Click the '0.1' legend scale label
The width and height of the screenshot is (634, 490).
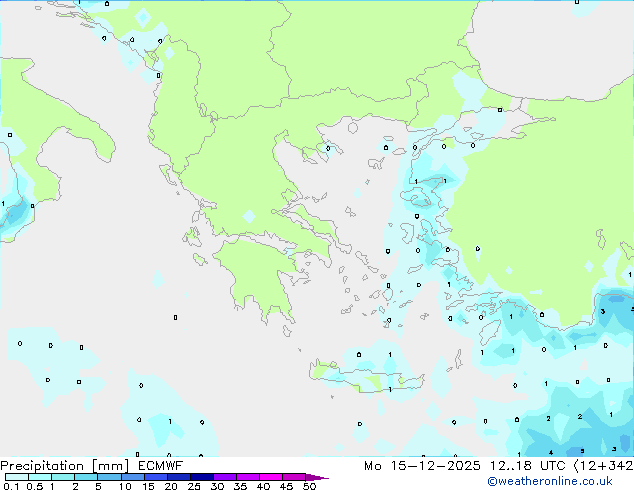pos(11,486)
